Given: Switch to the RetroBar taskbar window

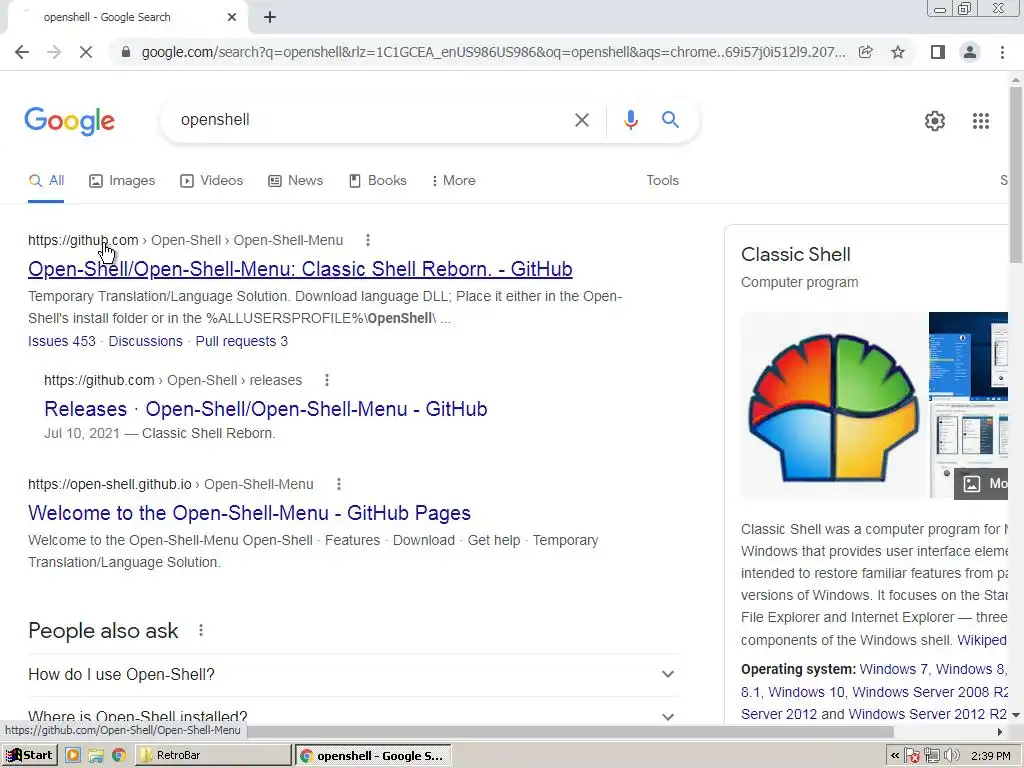Looking at the screenshot, I should 213,756.
